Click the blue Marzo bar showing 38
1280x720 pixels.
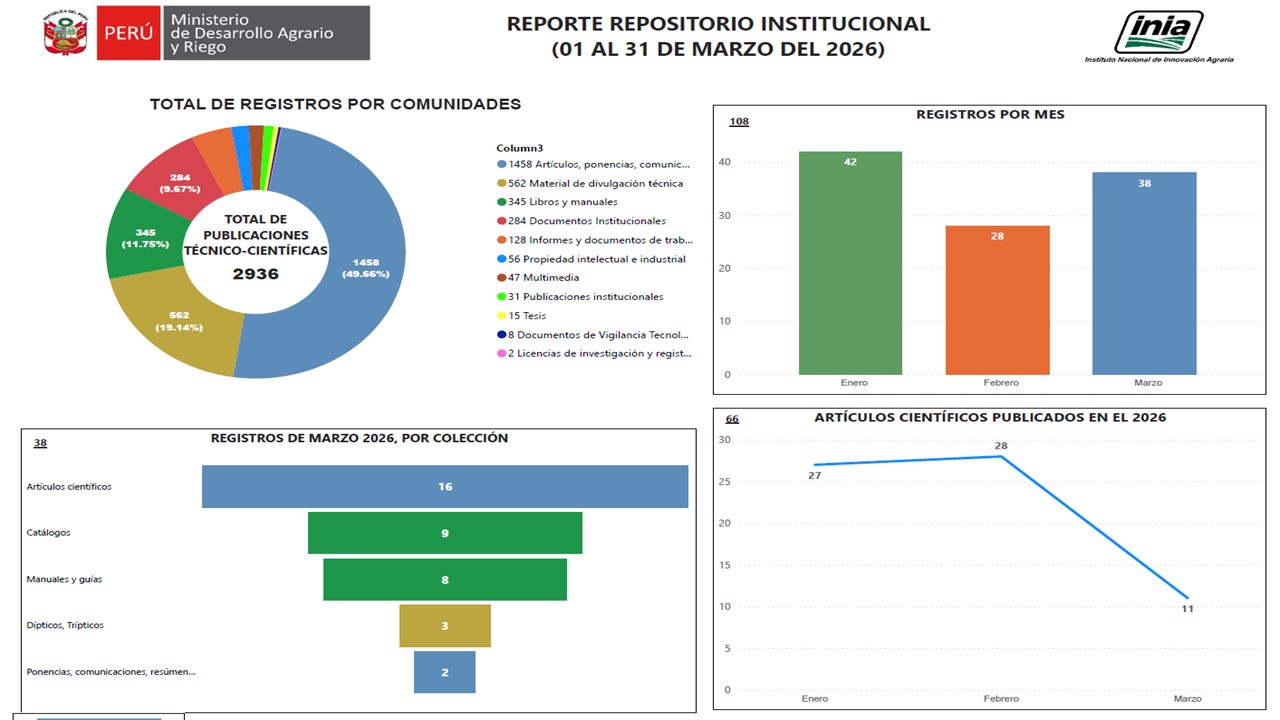[x=1144, y=274]
